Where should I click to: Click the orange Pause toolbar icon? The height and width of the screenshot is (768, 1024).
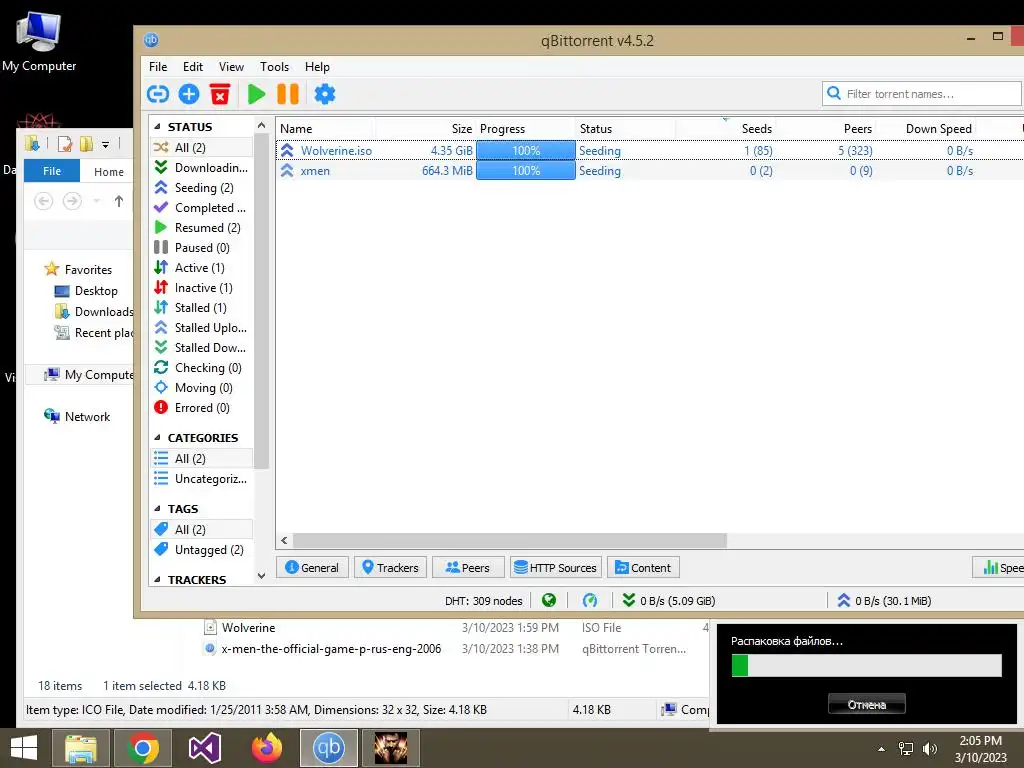pos(288,94)
